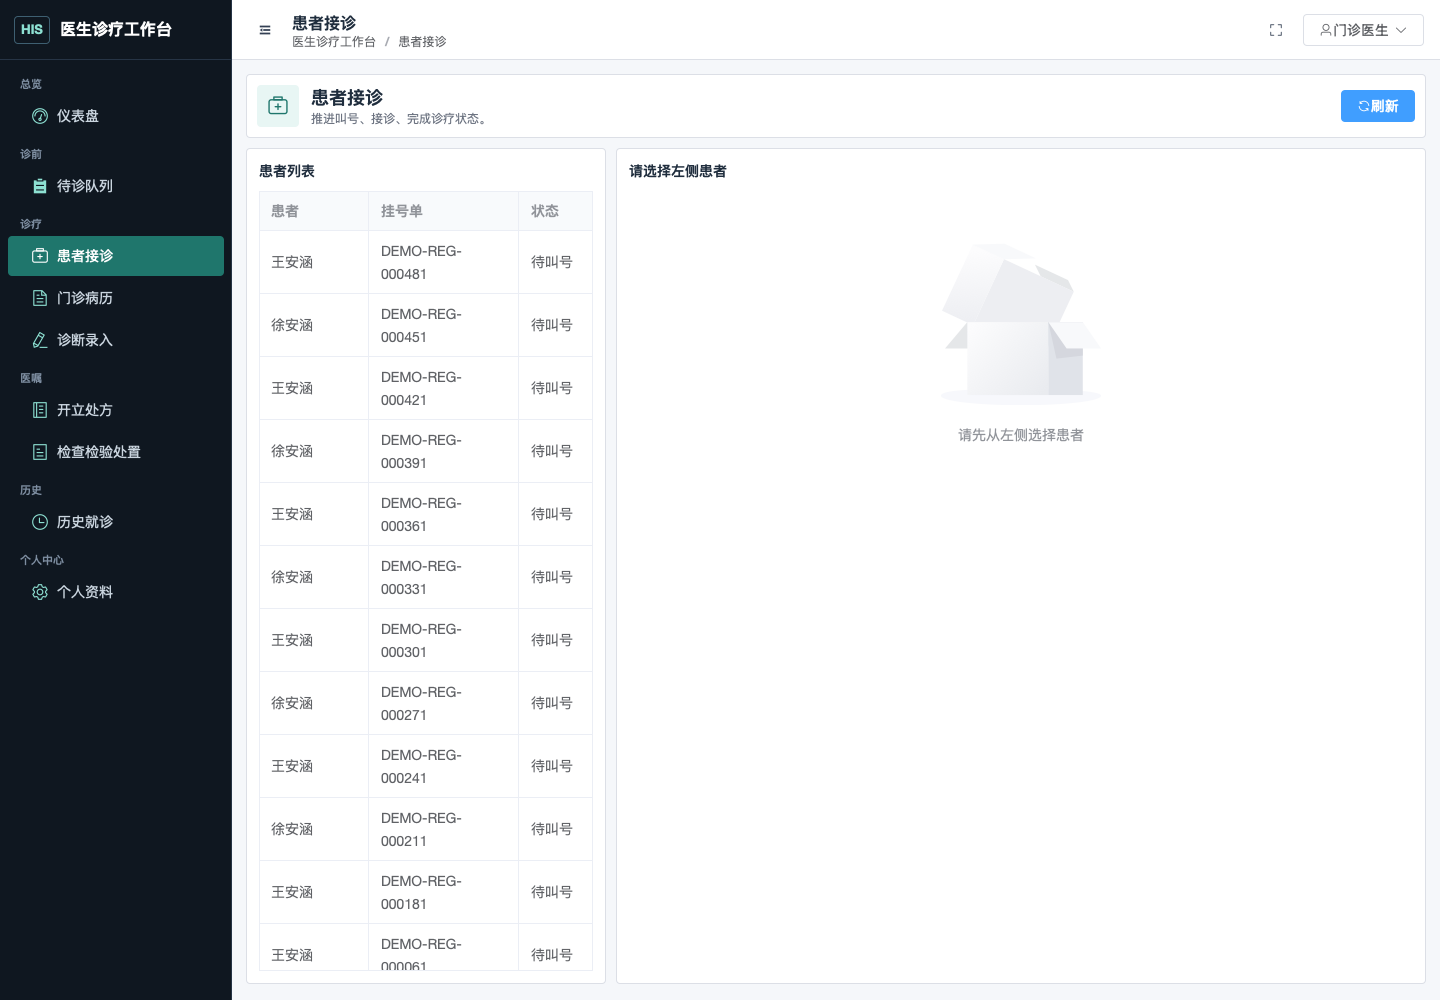Click the list icon beside 检查检验处置
The height and width of the screenshot is (1000, 1440).
tap(40, 452)
